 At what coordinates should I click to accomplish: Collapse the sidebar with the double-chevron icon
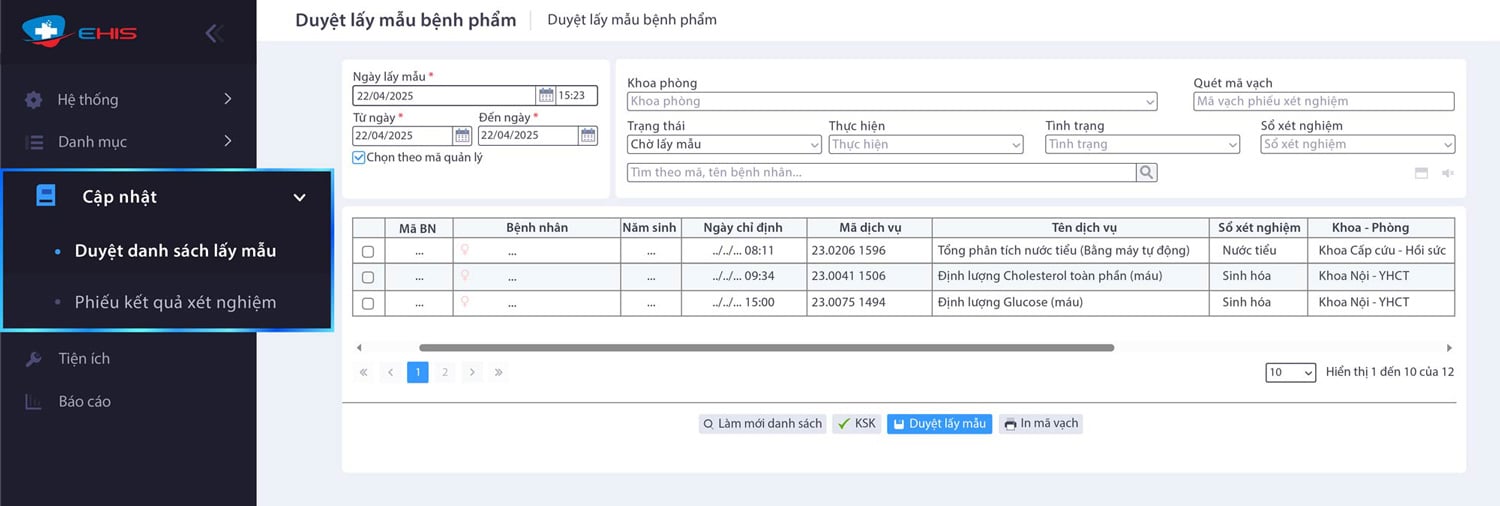click(x=212, y=33)
